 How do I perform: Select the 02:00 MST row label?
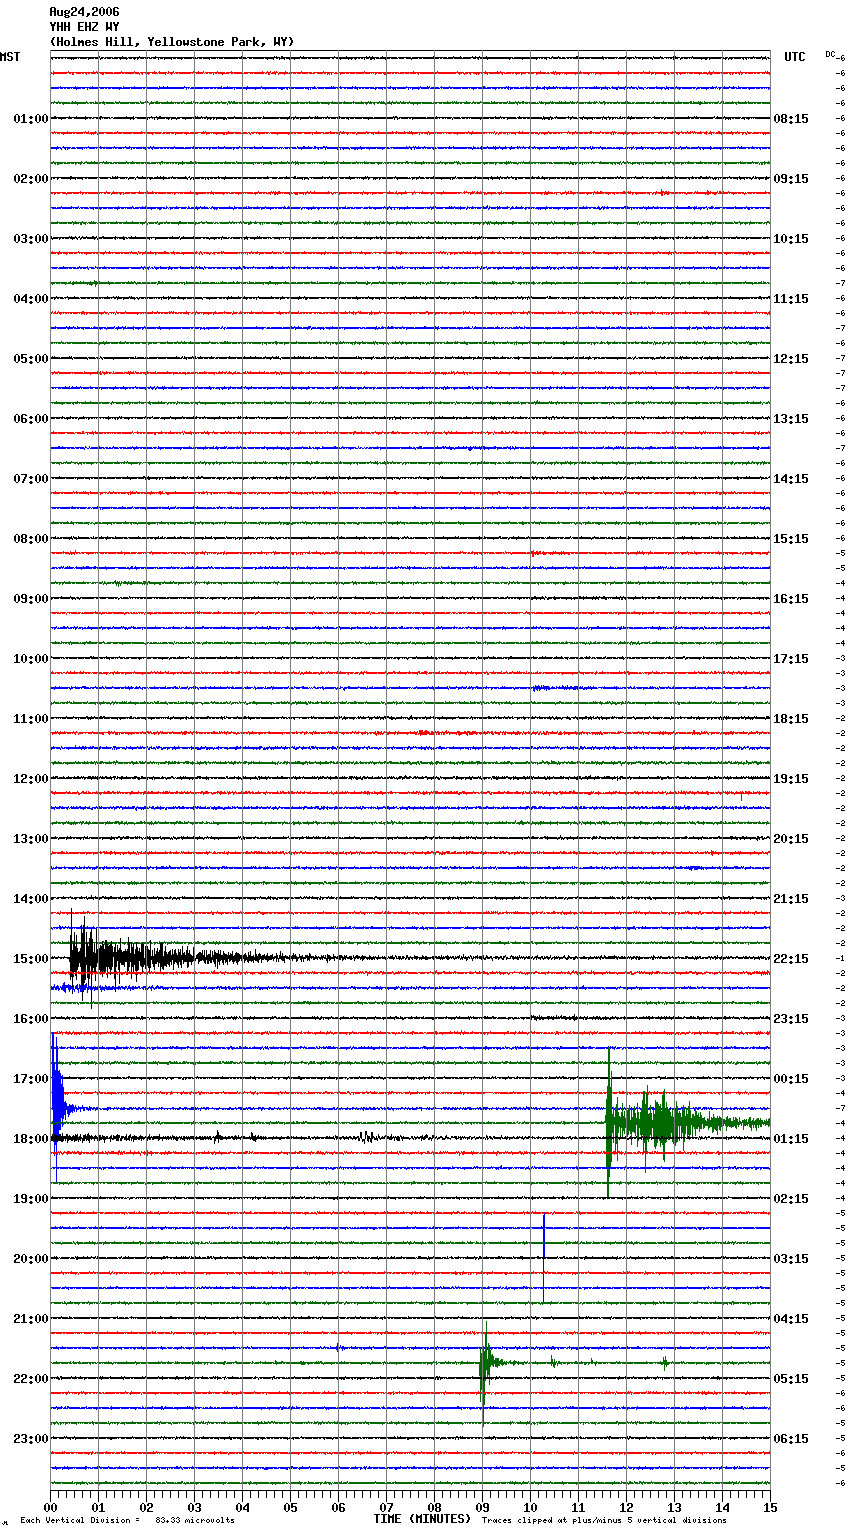[31, 179]
